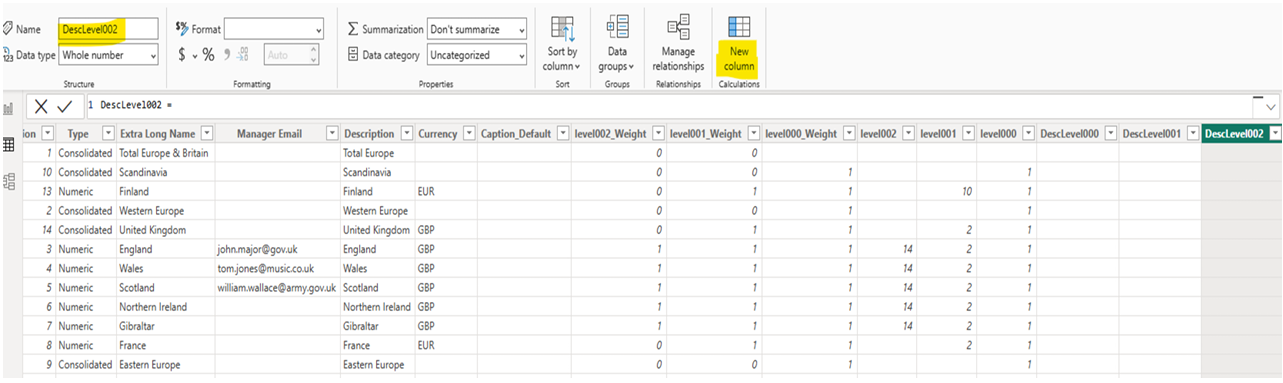Open the Data groups menu

click(x=618, y=44)
